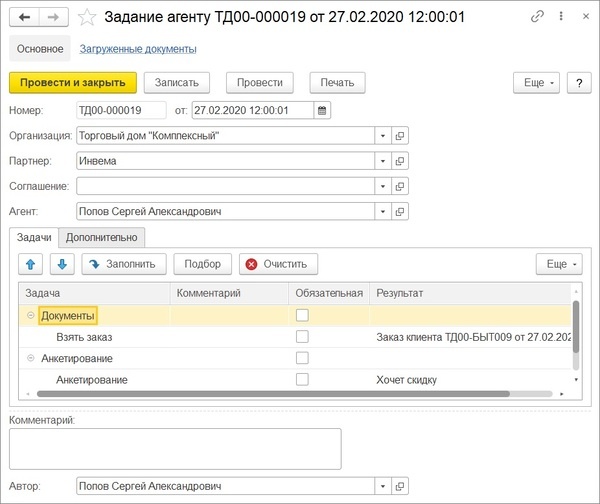This screenshot has width=600, height=504.
Task: Click the horizontal scrollbar of tasks table
Action: pyautogui.click(x=273, y=394)
